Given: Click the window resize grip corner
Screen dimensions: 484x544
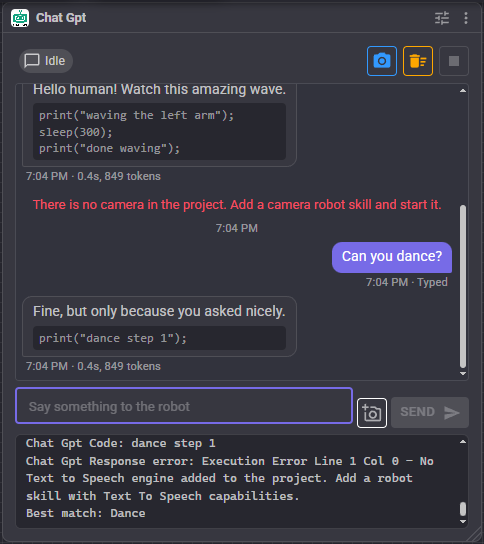Looking at the screenshot, I should click(474, 534).
